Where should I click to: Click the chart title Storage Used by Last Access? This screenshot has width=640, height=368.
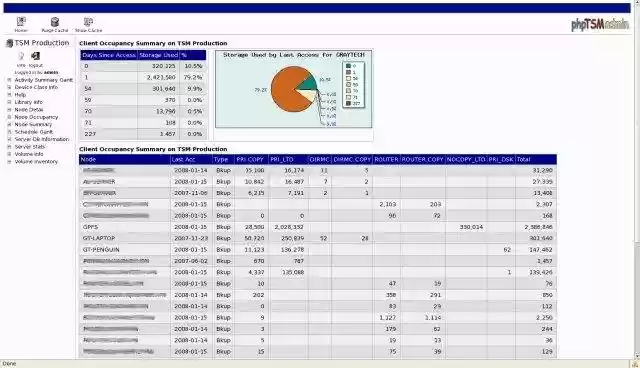[293, 55]
